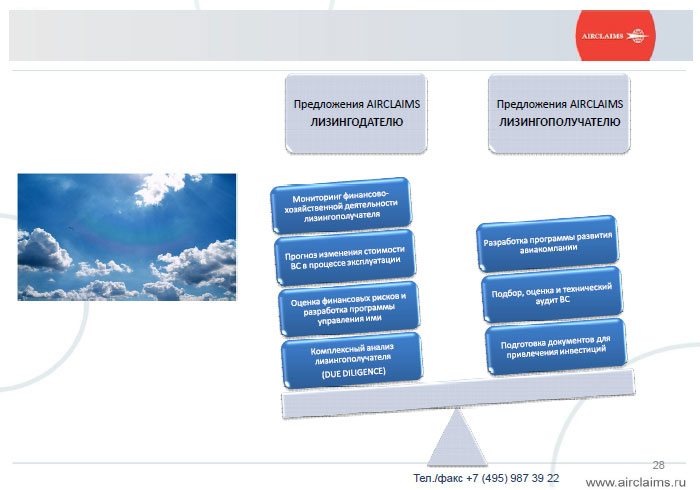700x490 pixels.
Task: Click 'Мониторинг финансово-хозяйственной деятельности лизингополучателя' block
Action: click(x=341, y=205)
